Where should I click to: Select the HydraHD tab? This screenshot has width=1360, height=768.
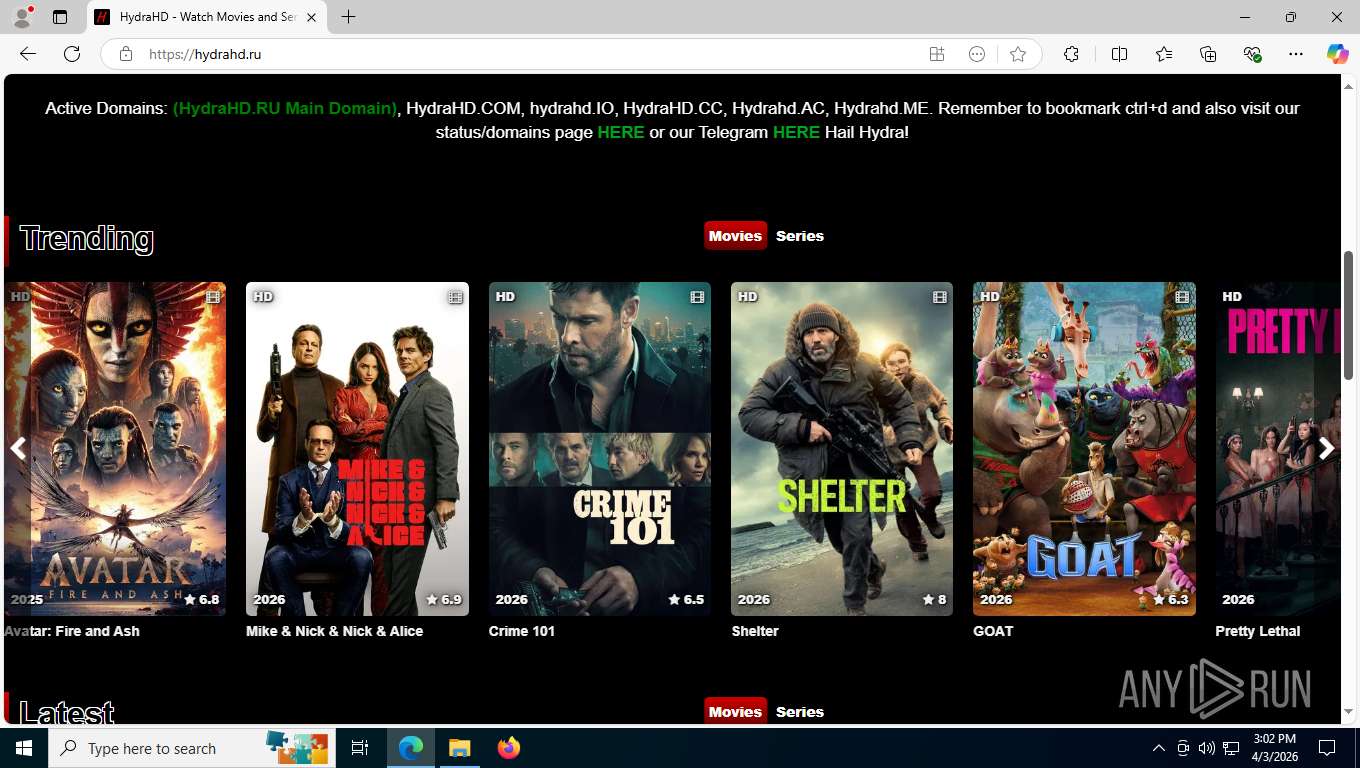point(207,17)
